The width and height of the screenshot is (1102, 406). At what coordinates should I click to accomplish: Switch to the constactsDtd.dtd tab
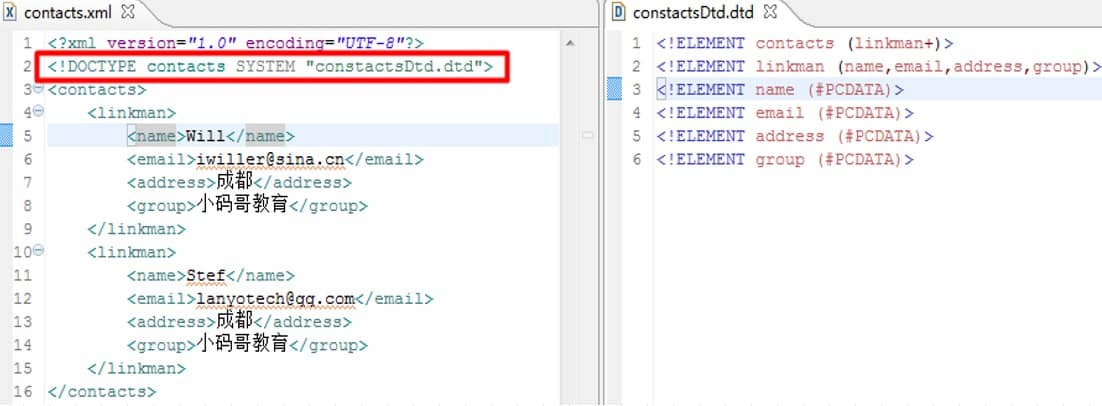pos(692,13)
